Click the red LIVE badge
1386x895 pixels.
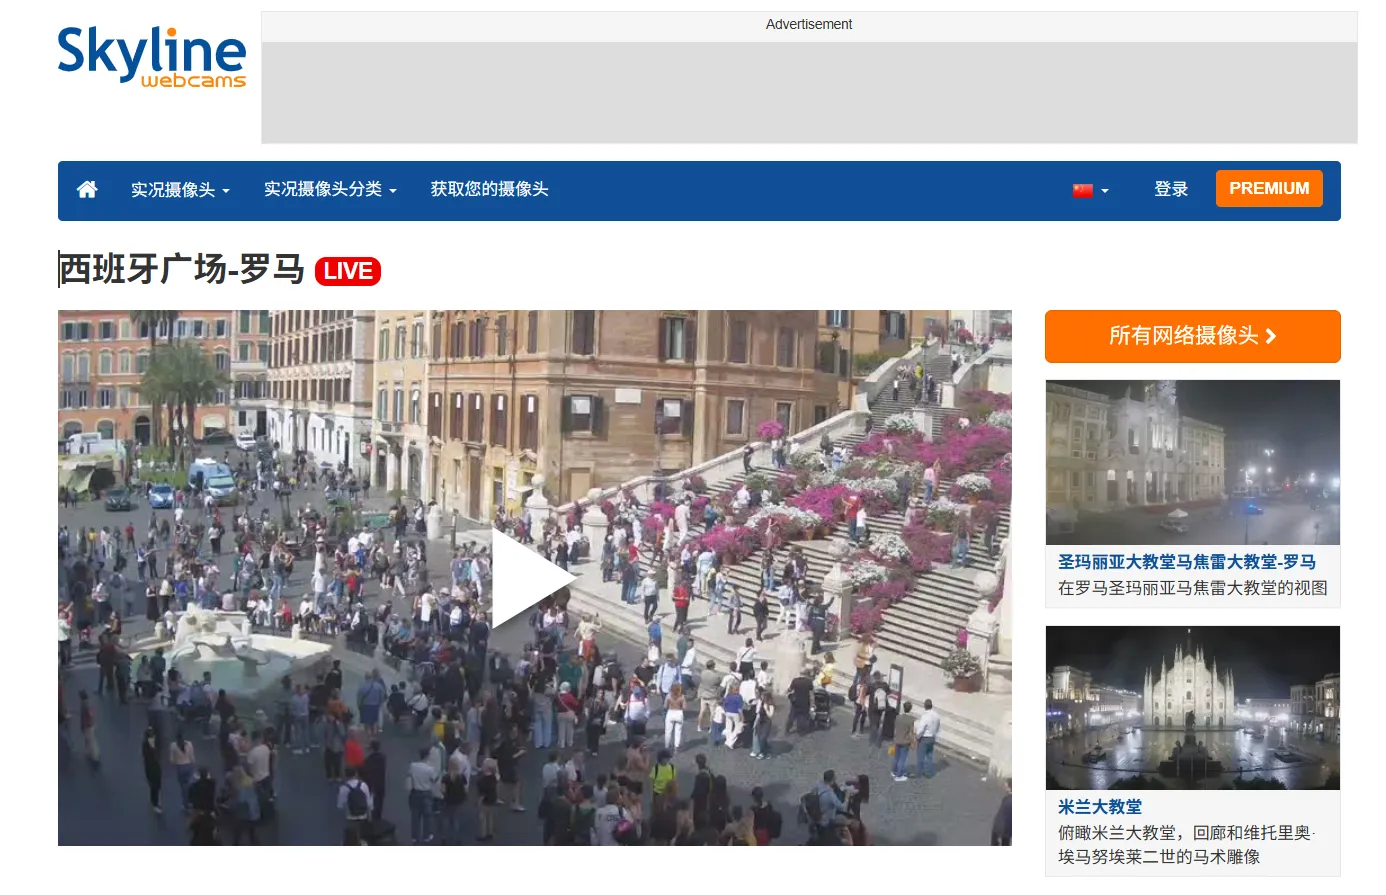(347, 271)
